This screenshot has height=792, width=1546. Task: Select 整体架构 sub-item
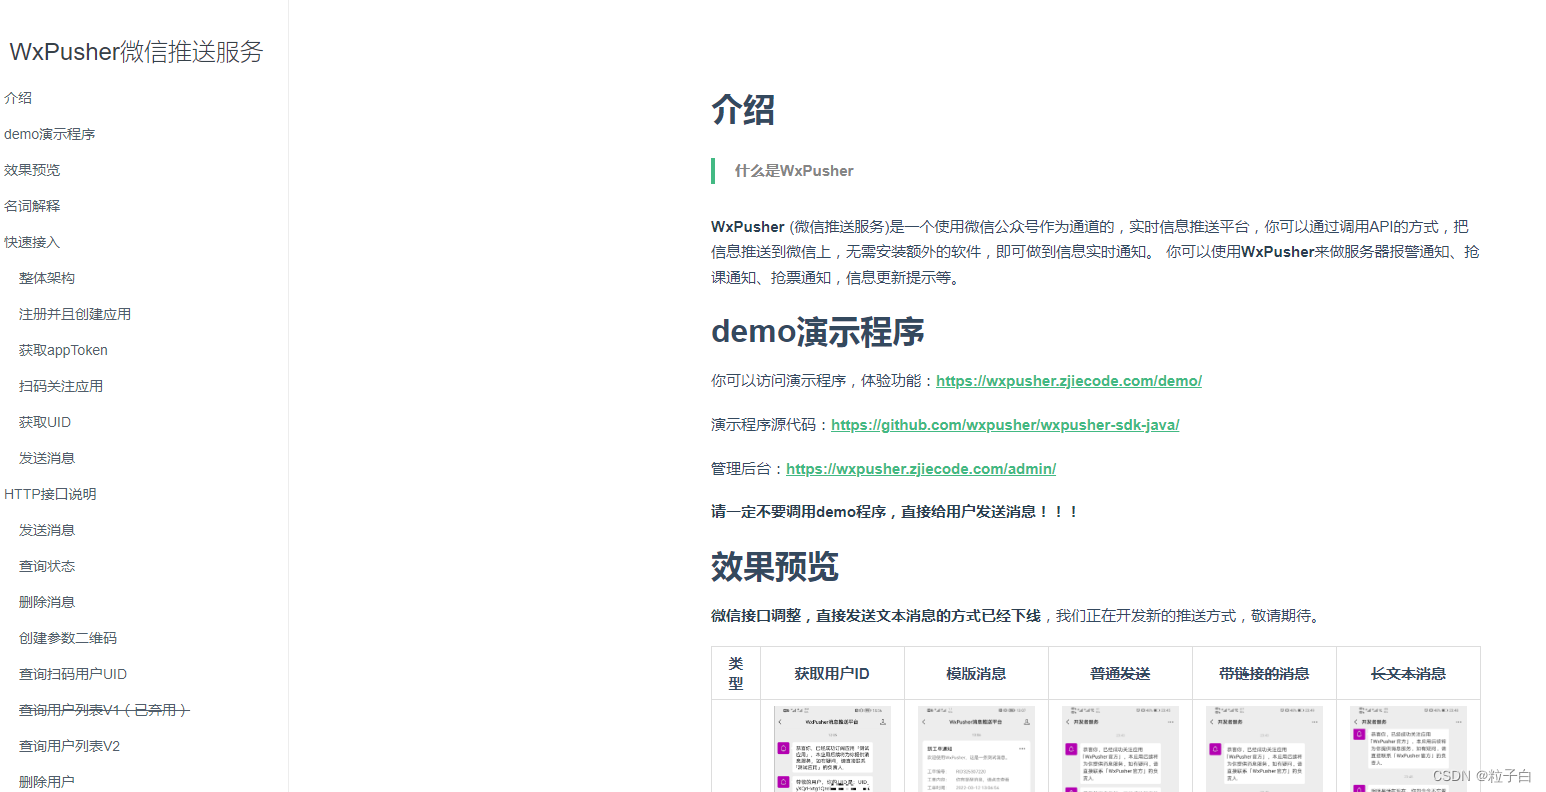pyautogui.click(x=47, y=278)
